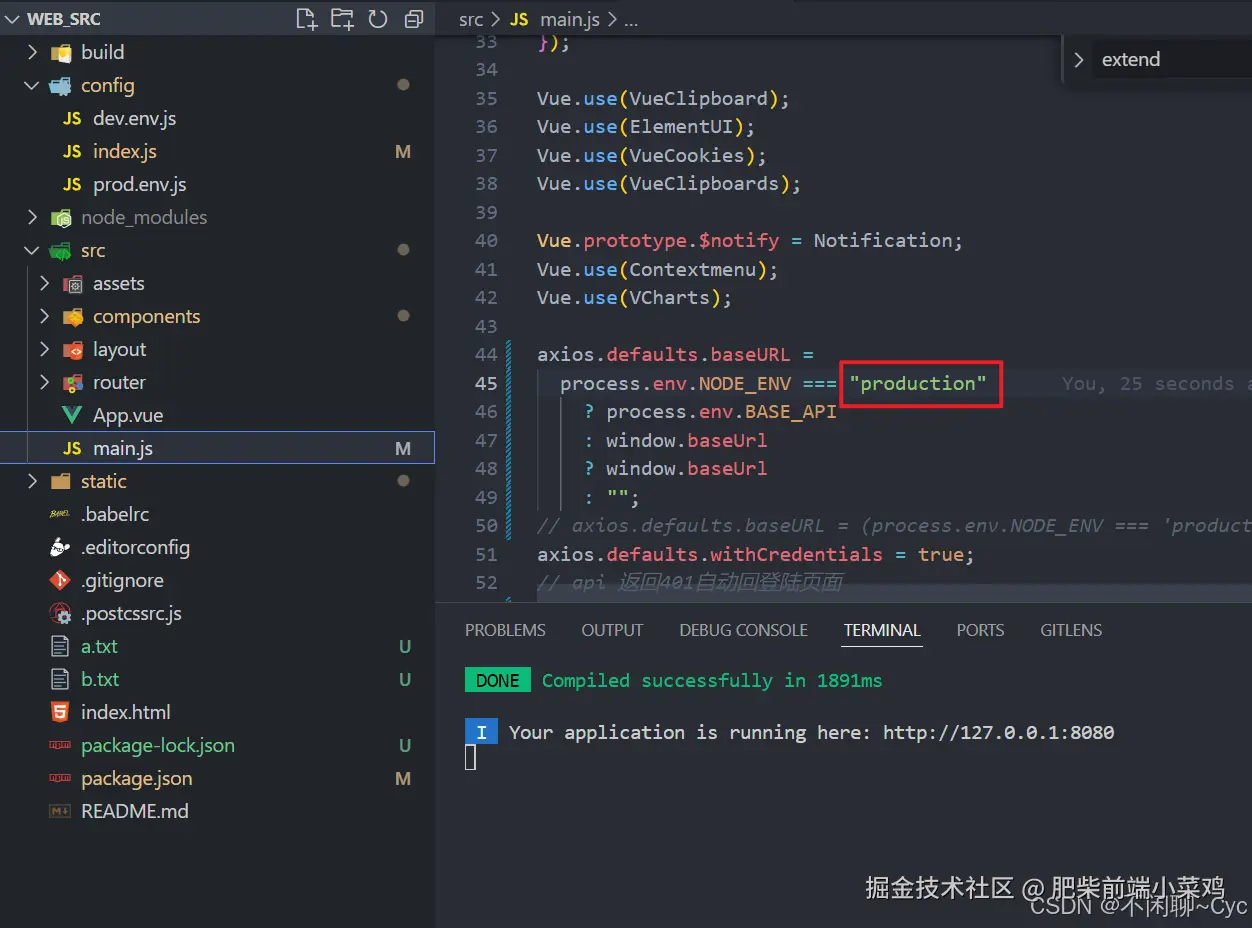Click inside the extend search field

[x=1172, y=59]
